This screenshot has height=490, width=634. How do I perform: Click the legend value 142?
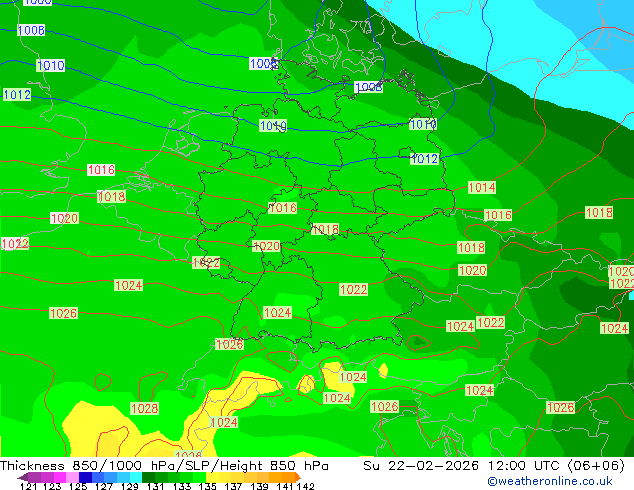pos(305,486)
